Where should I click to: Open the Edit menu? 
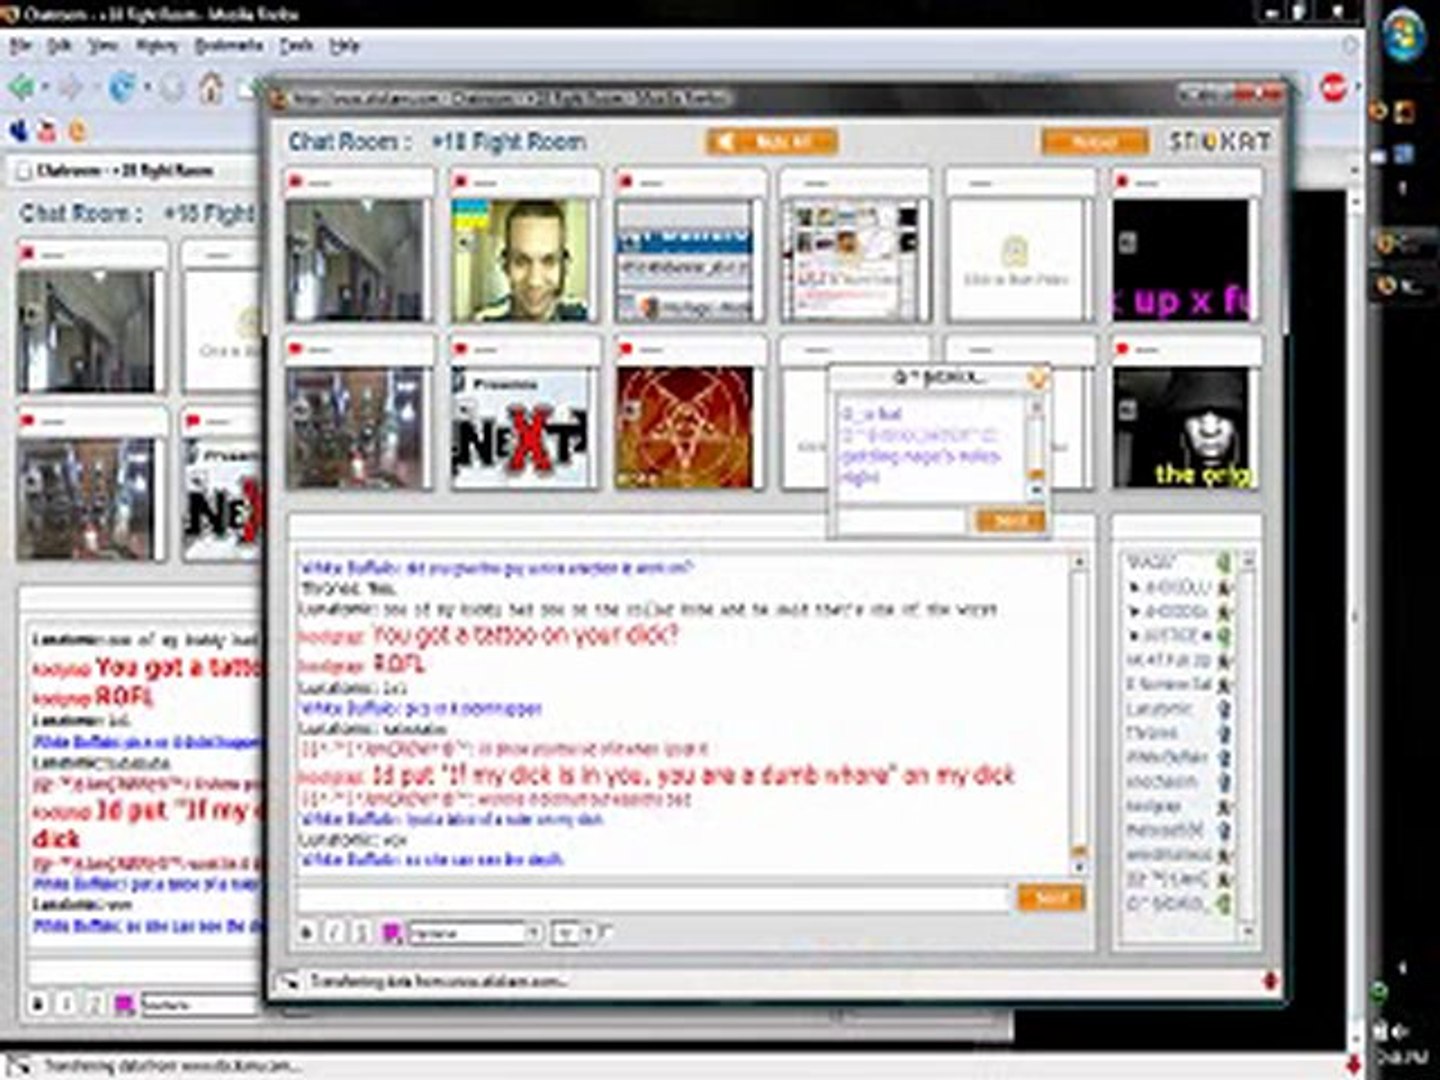(x=60, y=46)
